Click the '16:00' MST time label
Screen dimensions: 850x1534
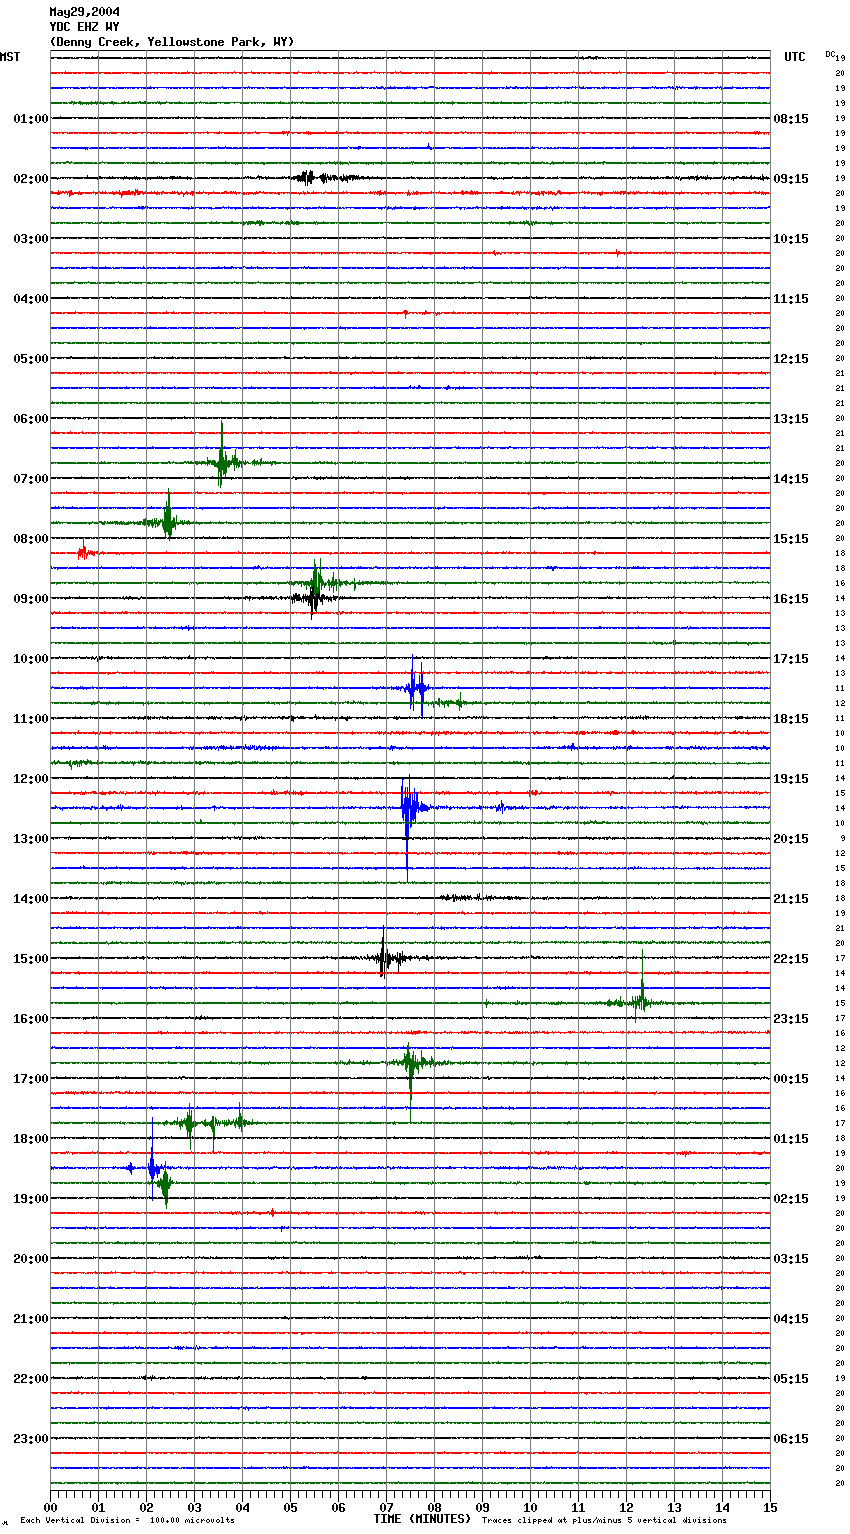pos(31,1019)
